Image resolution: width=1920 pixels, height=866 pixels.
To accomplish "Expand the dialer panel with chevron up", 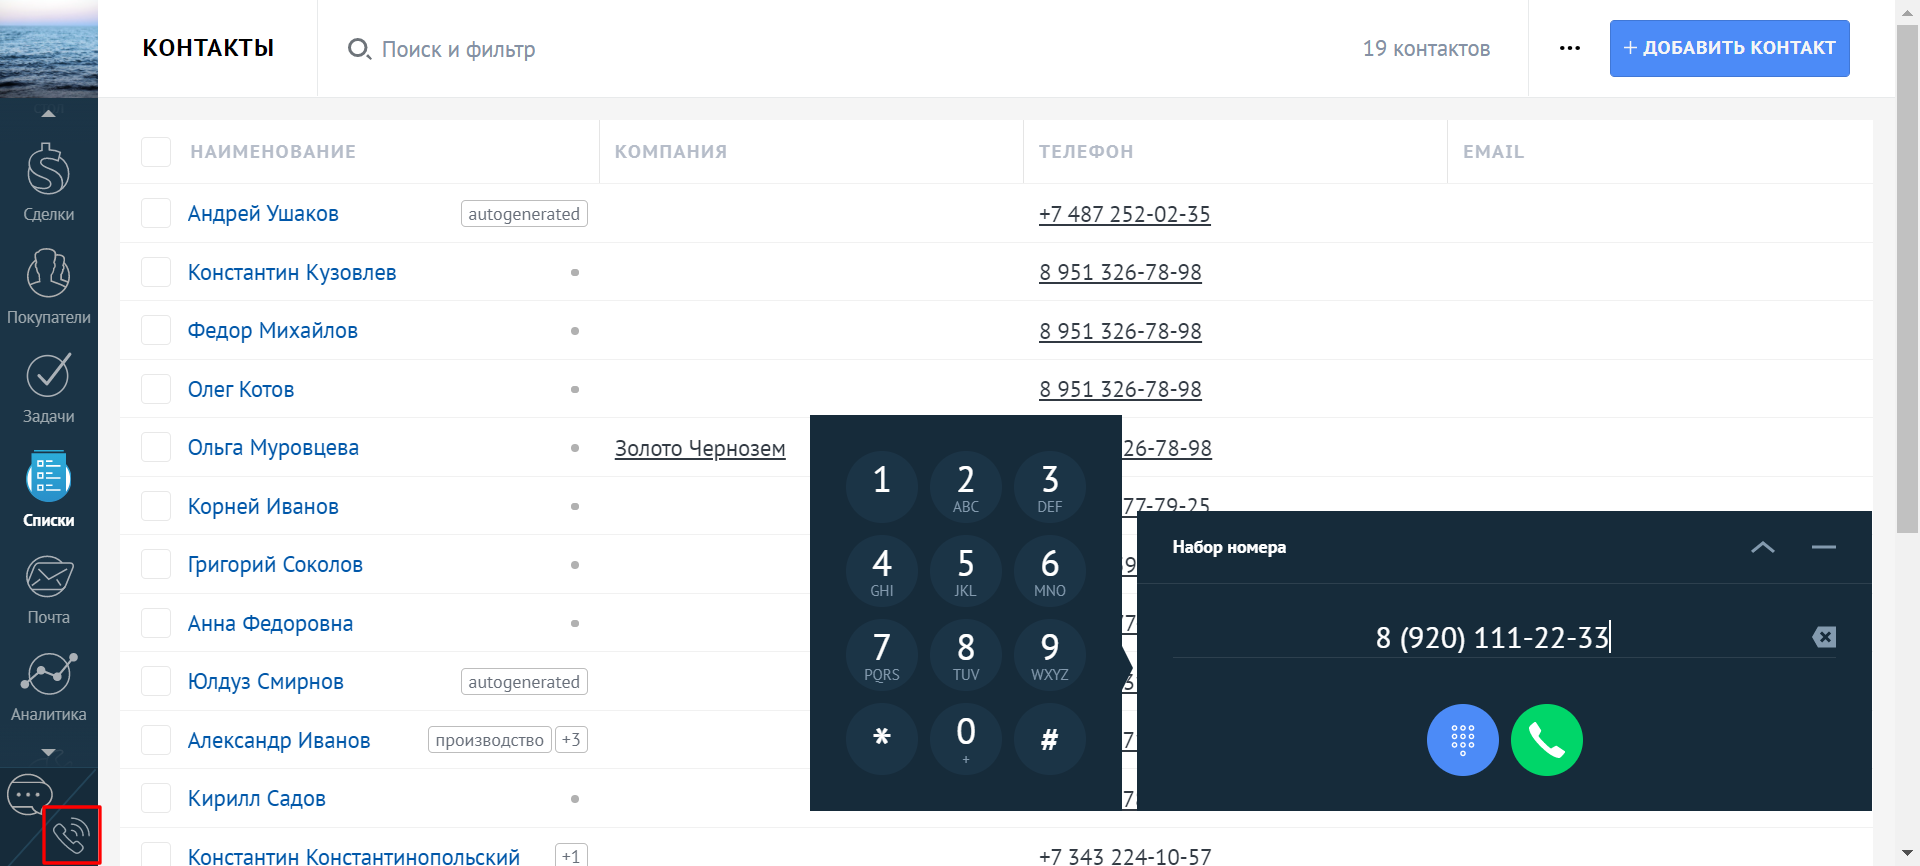I will [x=1762, y=547].
